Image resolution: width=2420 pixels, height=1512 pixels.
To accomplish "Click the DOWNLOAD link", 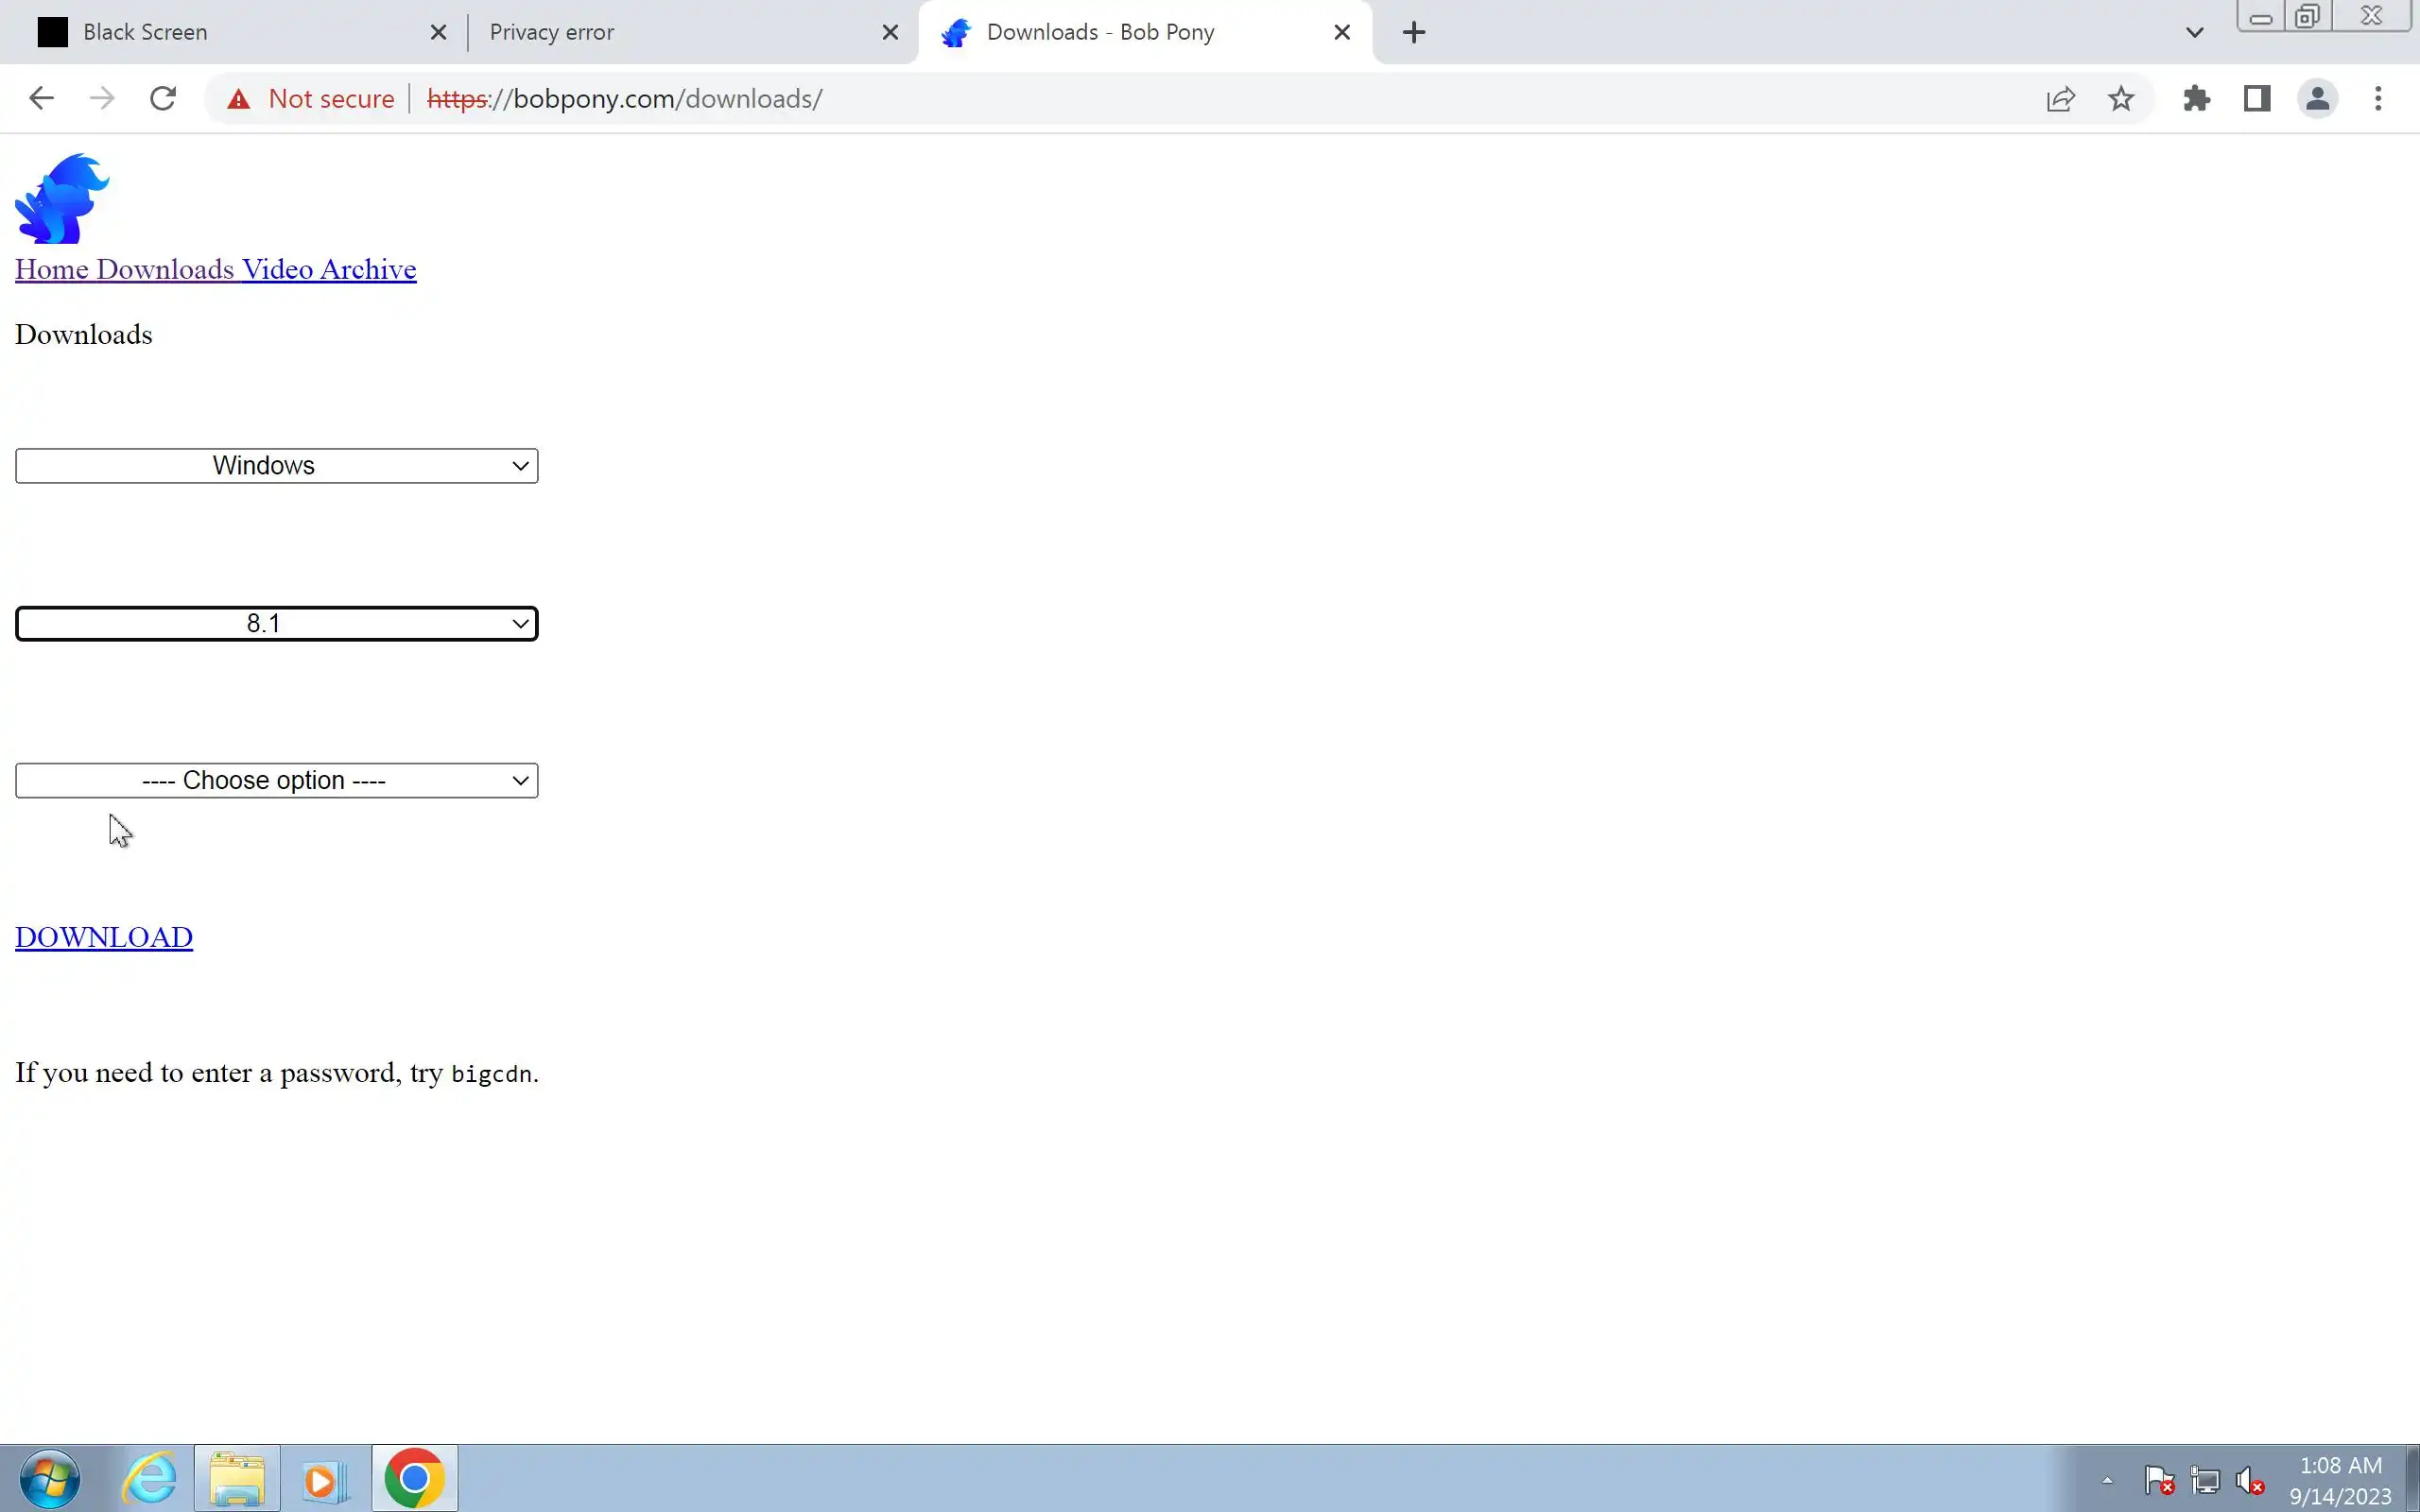I will 104,937.
